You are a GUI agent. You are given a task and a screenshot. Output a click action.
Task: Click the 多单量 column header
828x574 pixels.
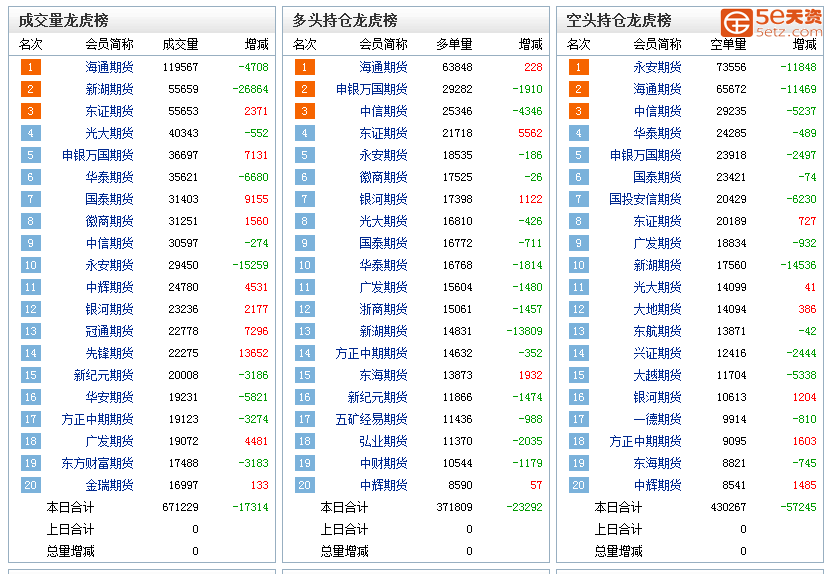coord(454,44)
